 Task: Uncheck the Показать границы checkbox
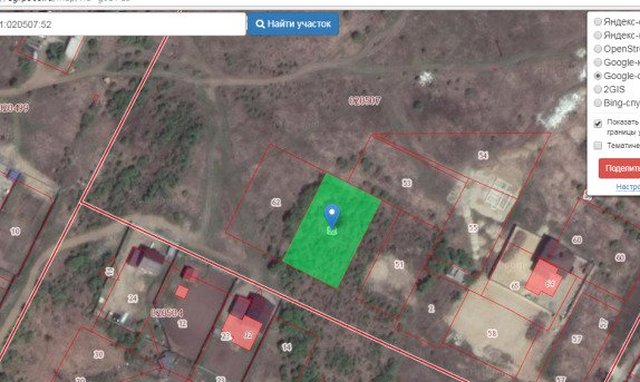(x=598, y=123)
